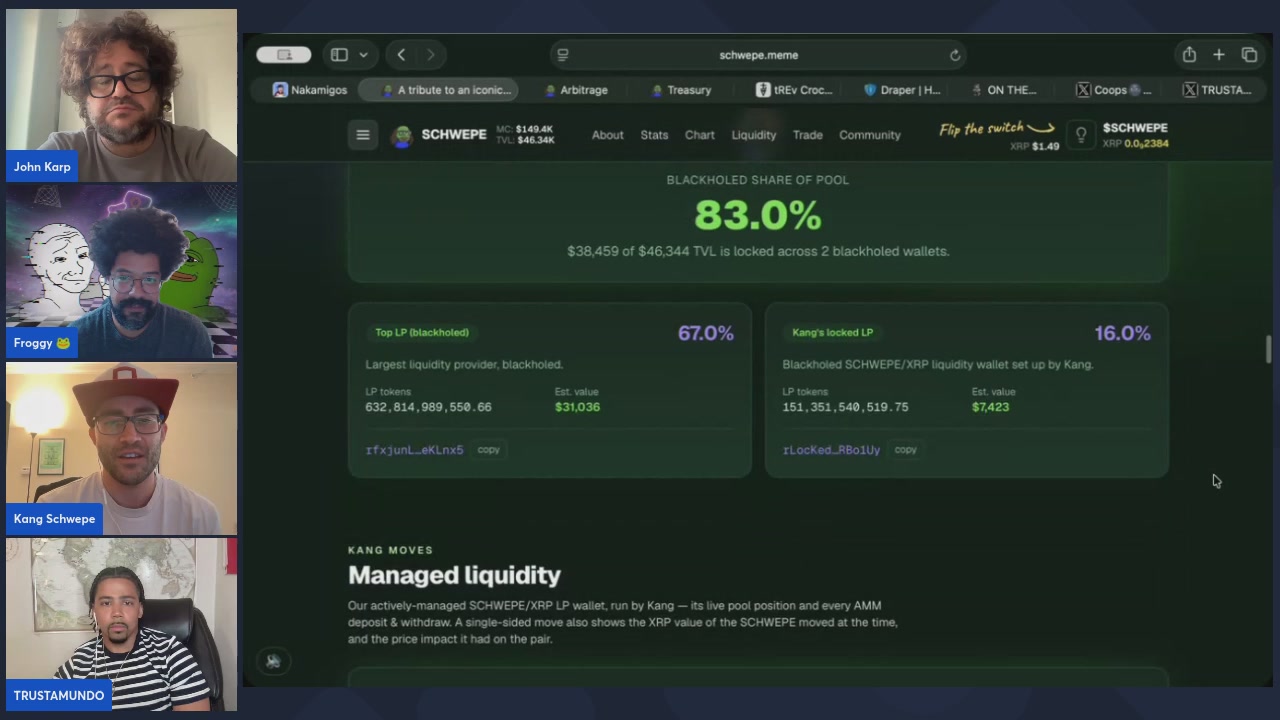This screenshot has width=1280, height=720.
Task: Open the rfxjunL...eKLnx5 wallet link
Action: tap(414, 450)
